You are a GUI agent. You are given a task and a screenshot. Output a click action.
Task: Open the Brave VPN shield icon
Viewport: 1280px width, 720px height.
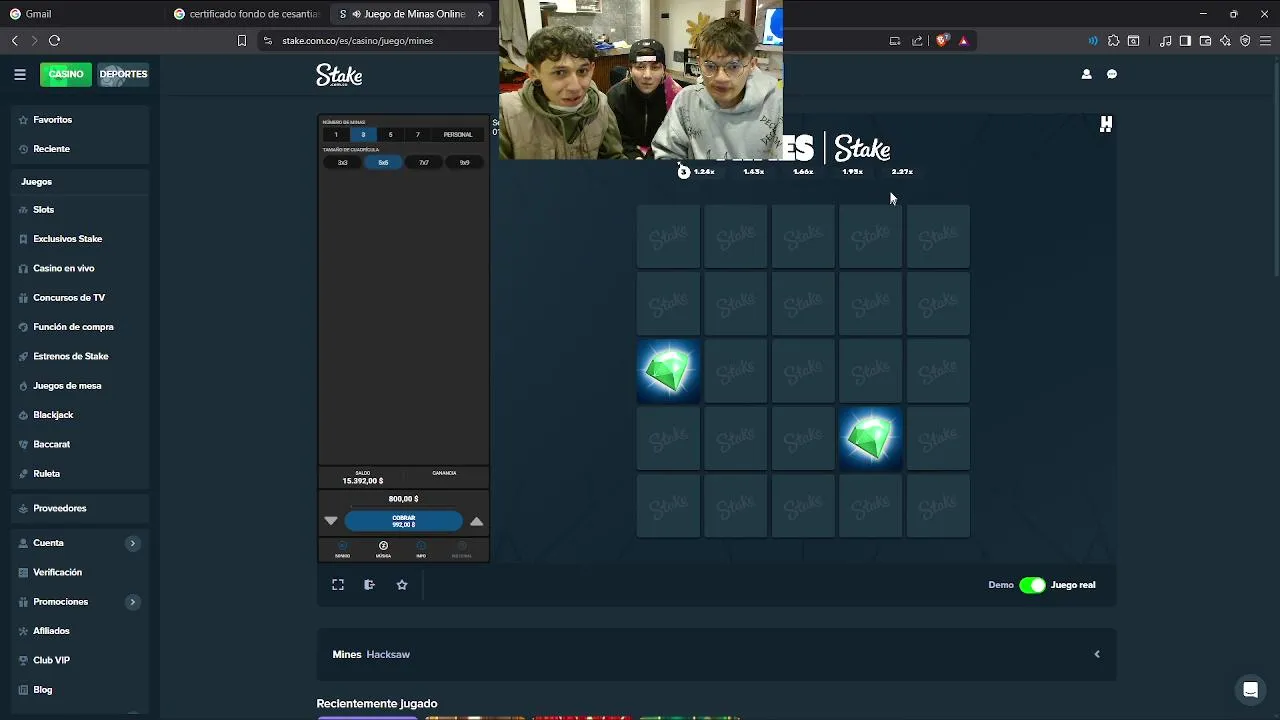[1245, 41]
